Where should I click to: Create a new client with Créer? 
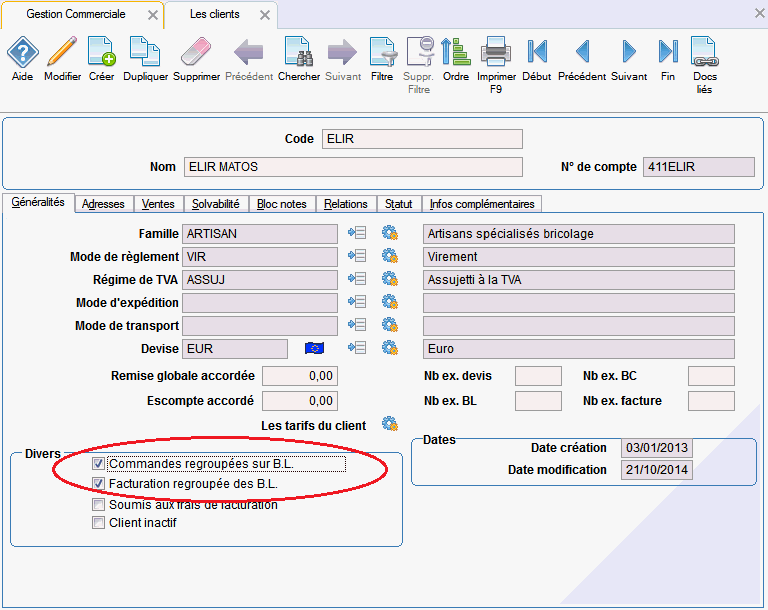click(x=101, y=52)
